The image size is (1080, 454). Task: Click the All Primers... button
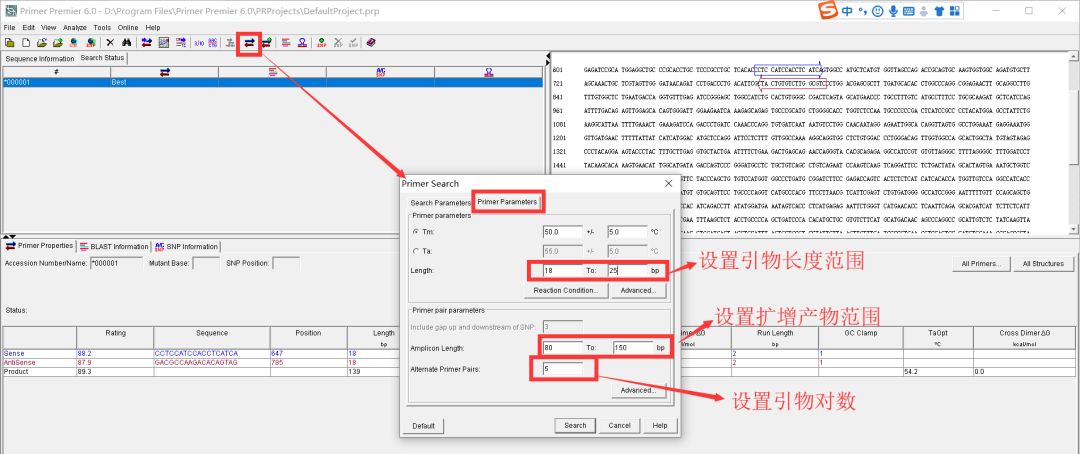(x=981, y=264)
